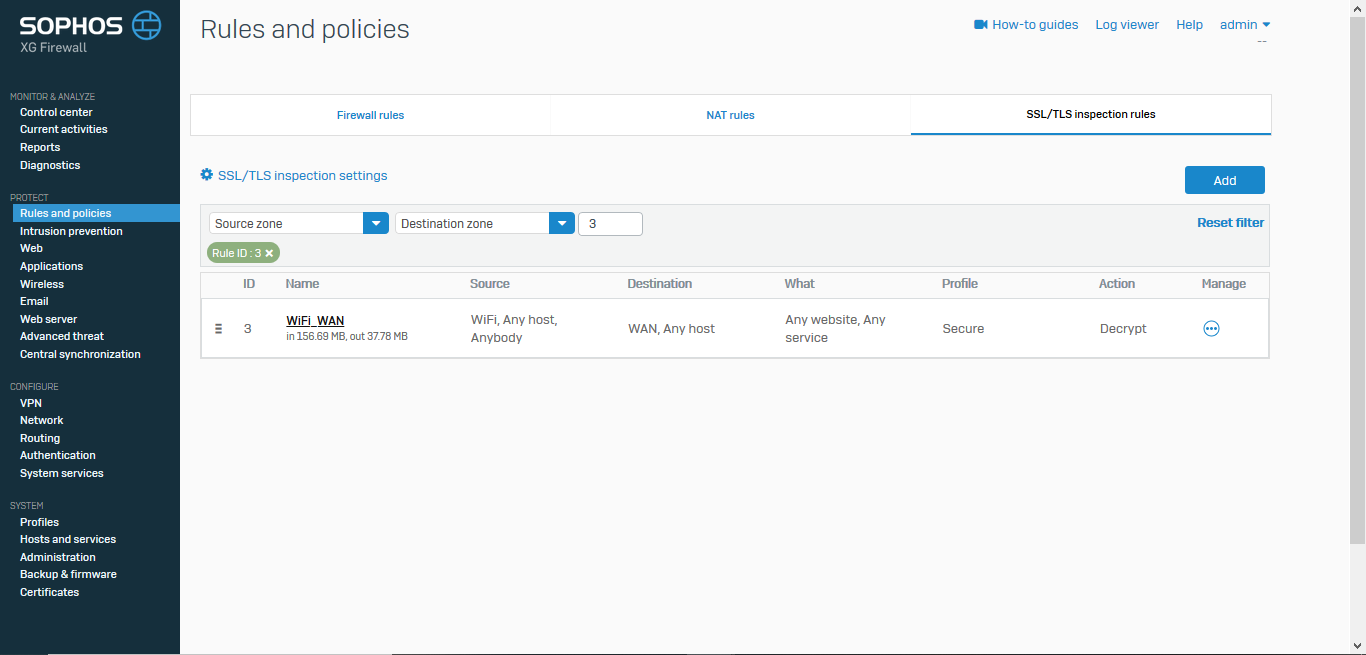Open Intrusion prevention in the sidebar
Image resolution: width=1366 pixels, height=655 pixels.
71,231
